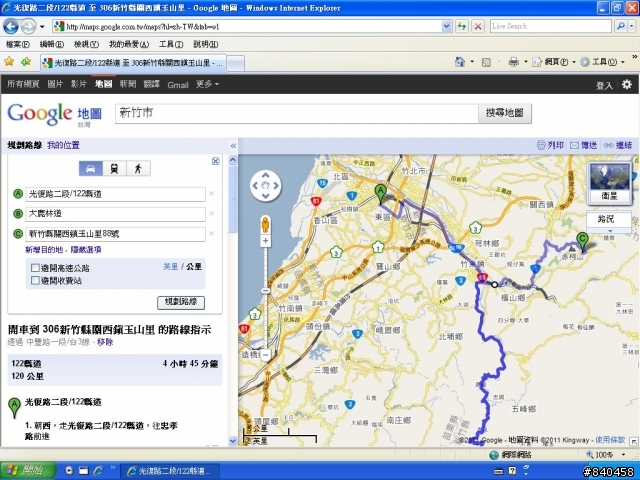
Task: Click add to favorites icon
Action: (x=26, y=62)
